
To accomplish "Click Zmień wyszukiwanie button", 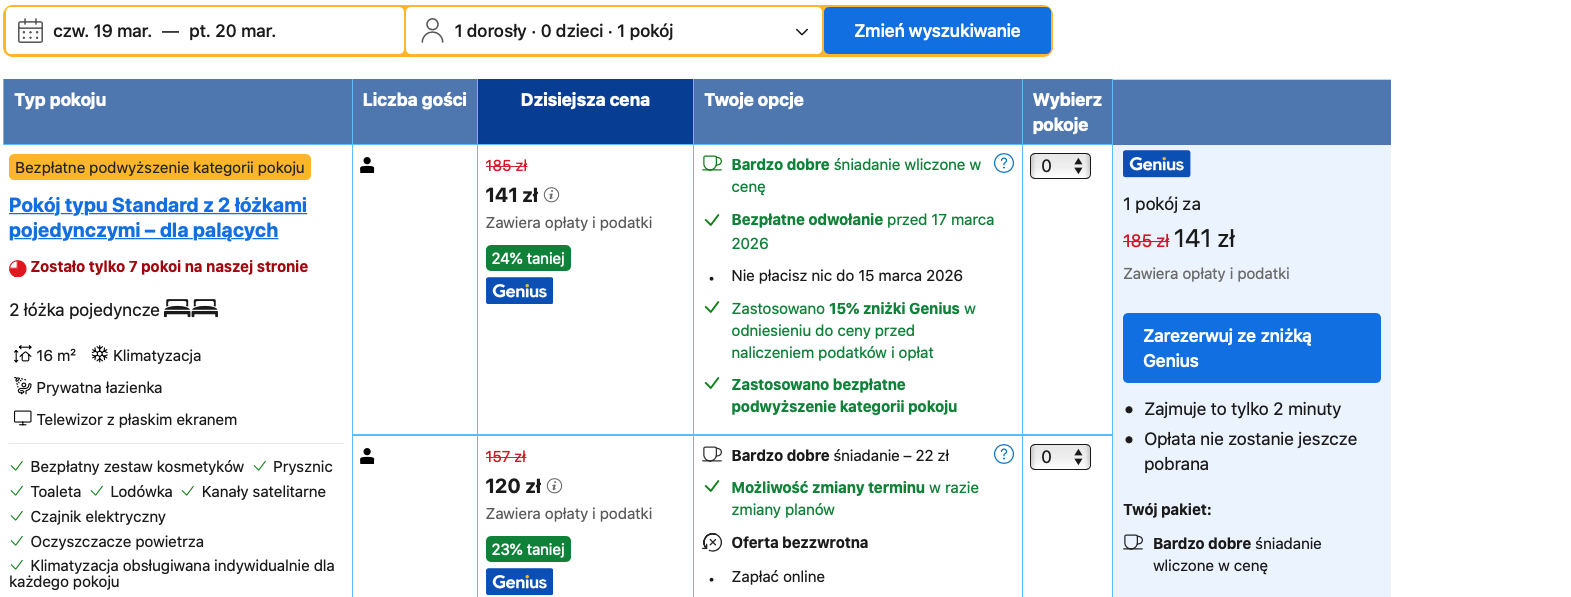I will pyautogui.click(x=937, y=31).
